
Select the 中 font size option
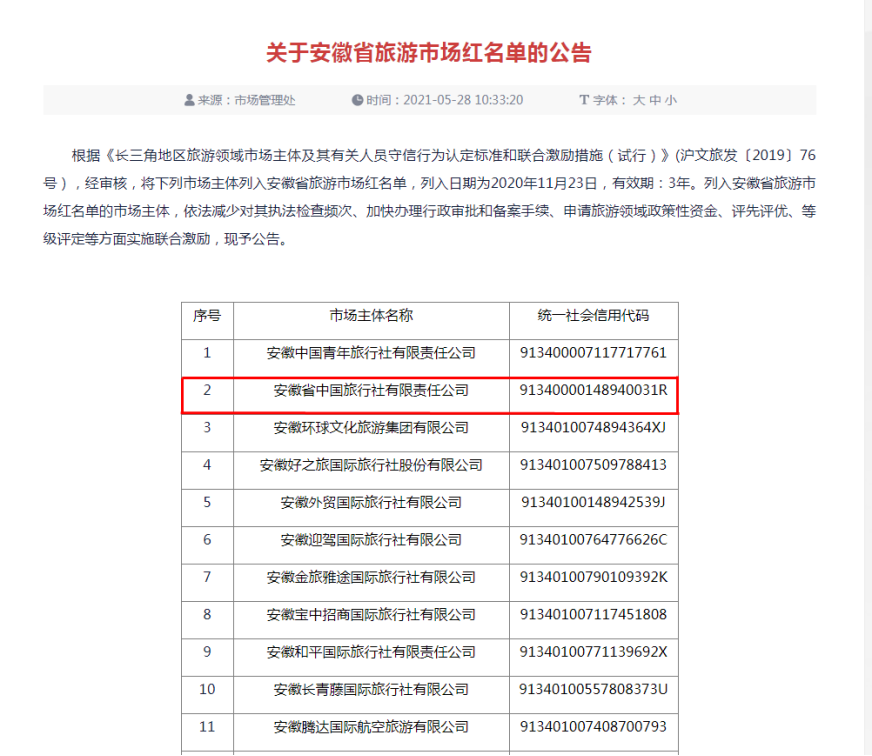coord(656,99)
